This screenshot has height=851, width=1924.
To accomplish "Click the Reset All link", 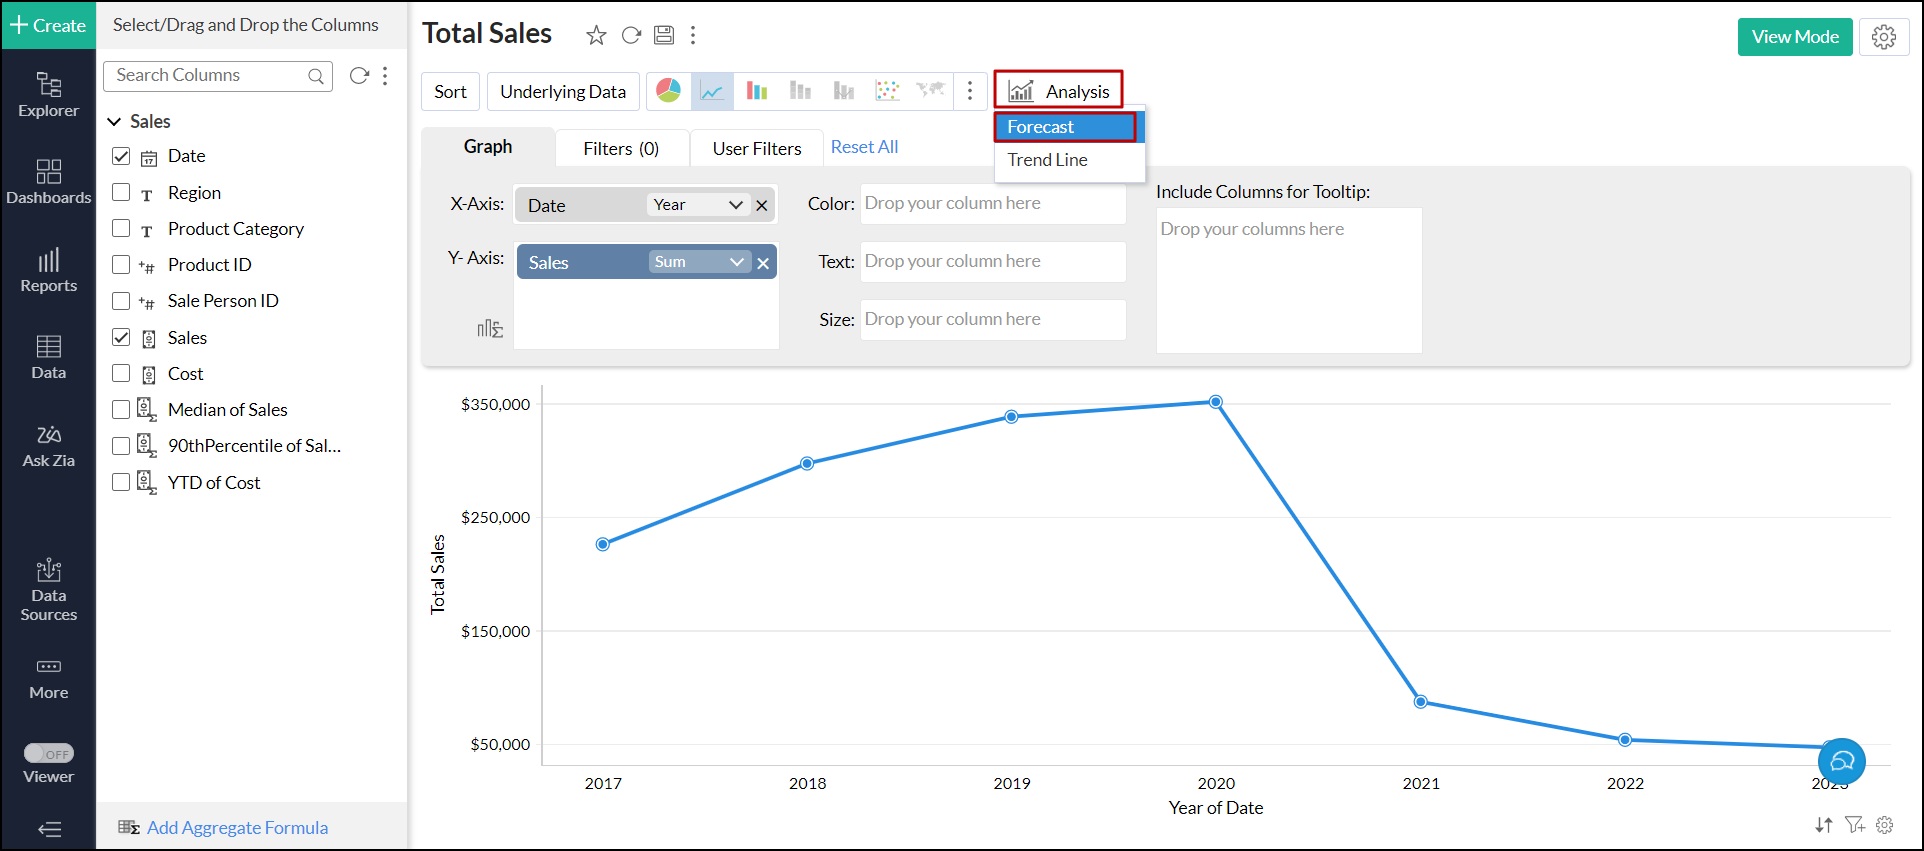I will (x=864, y=147).
